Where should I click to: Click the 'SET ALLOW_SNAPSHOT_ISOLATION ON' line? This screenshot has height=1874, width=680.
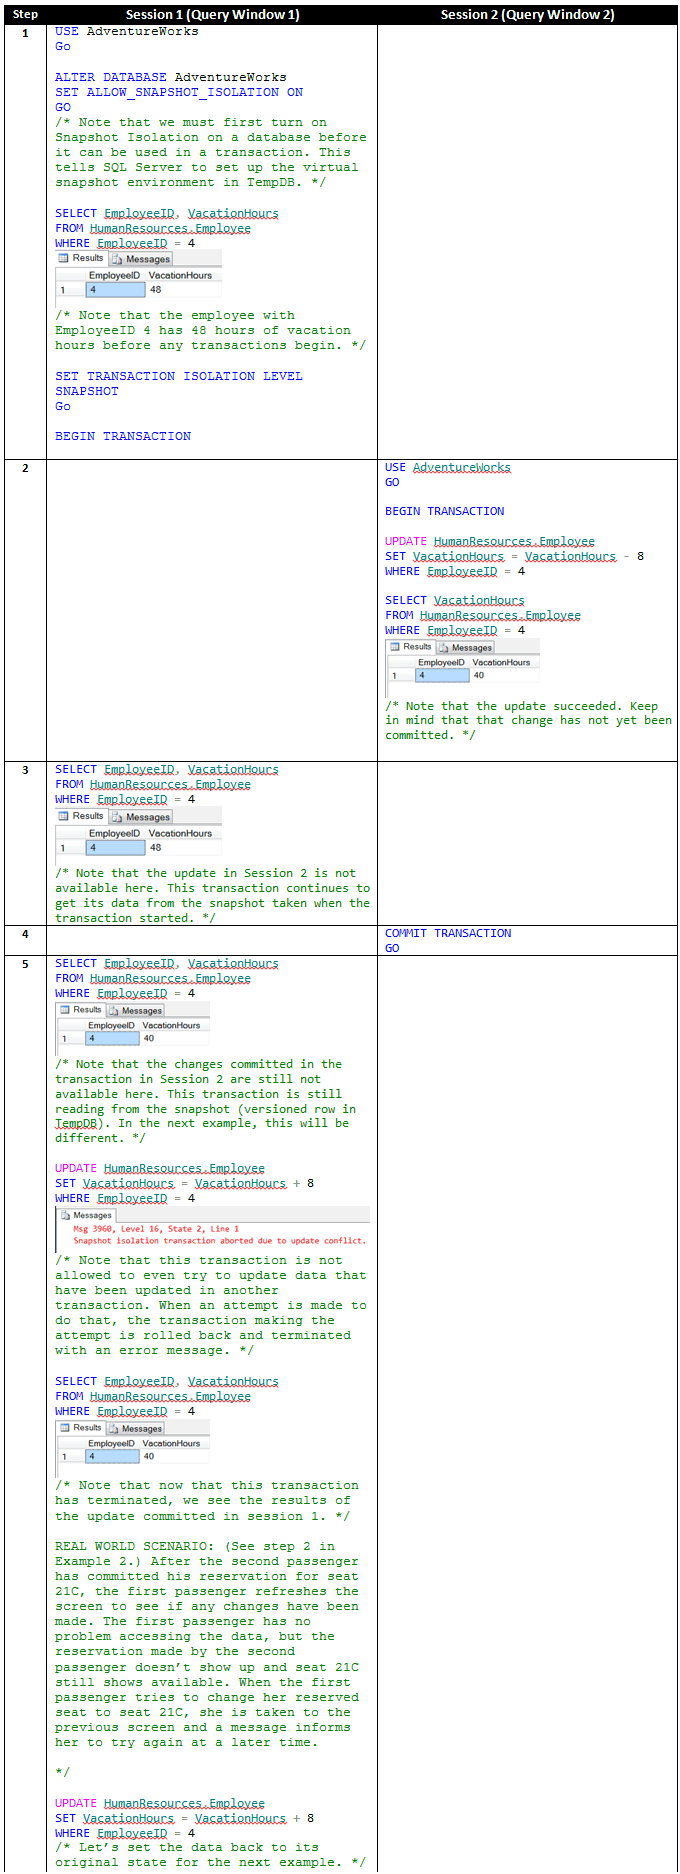[179, 92]
